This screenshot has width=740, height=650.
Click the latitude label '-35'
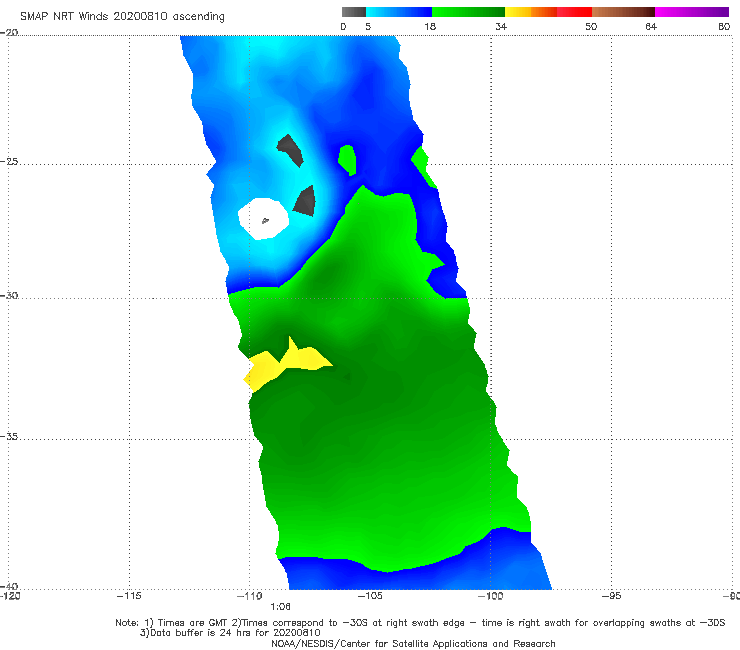tap(9, 437)
